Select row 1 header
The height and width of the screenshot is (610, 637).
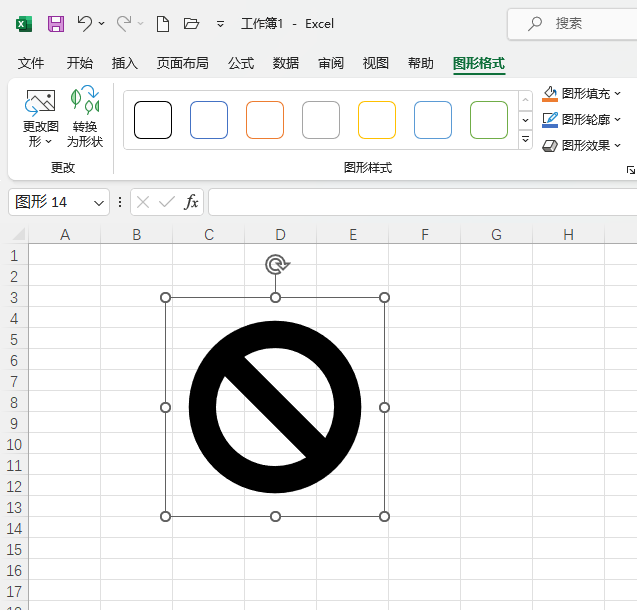[14, 255]
